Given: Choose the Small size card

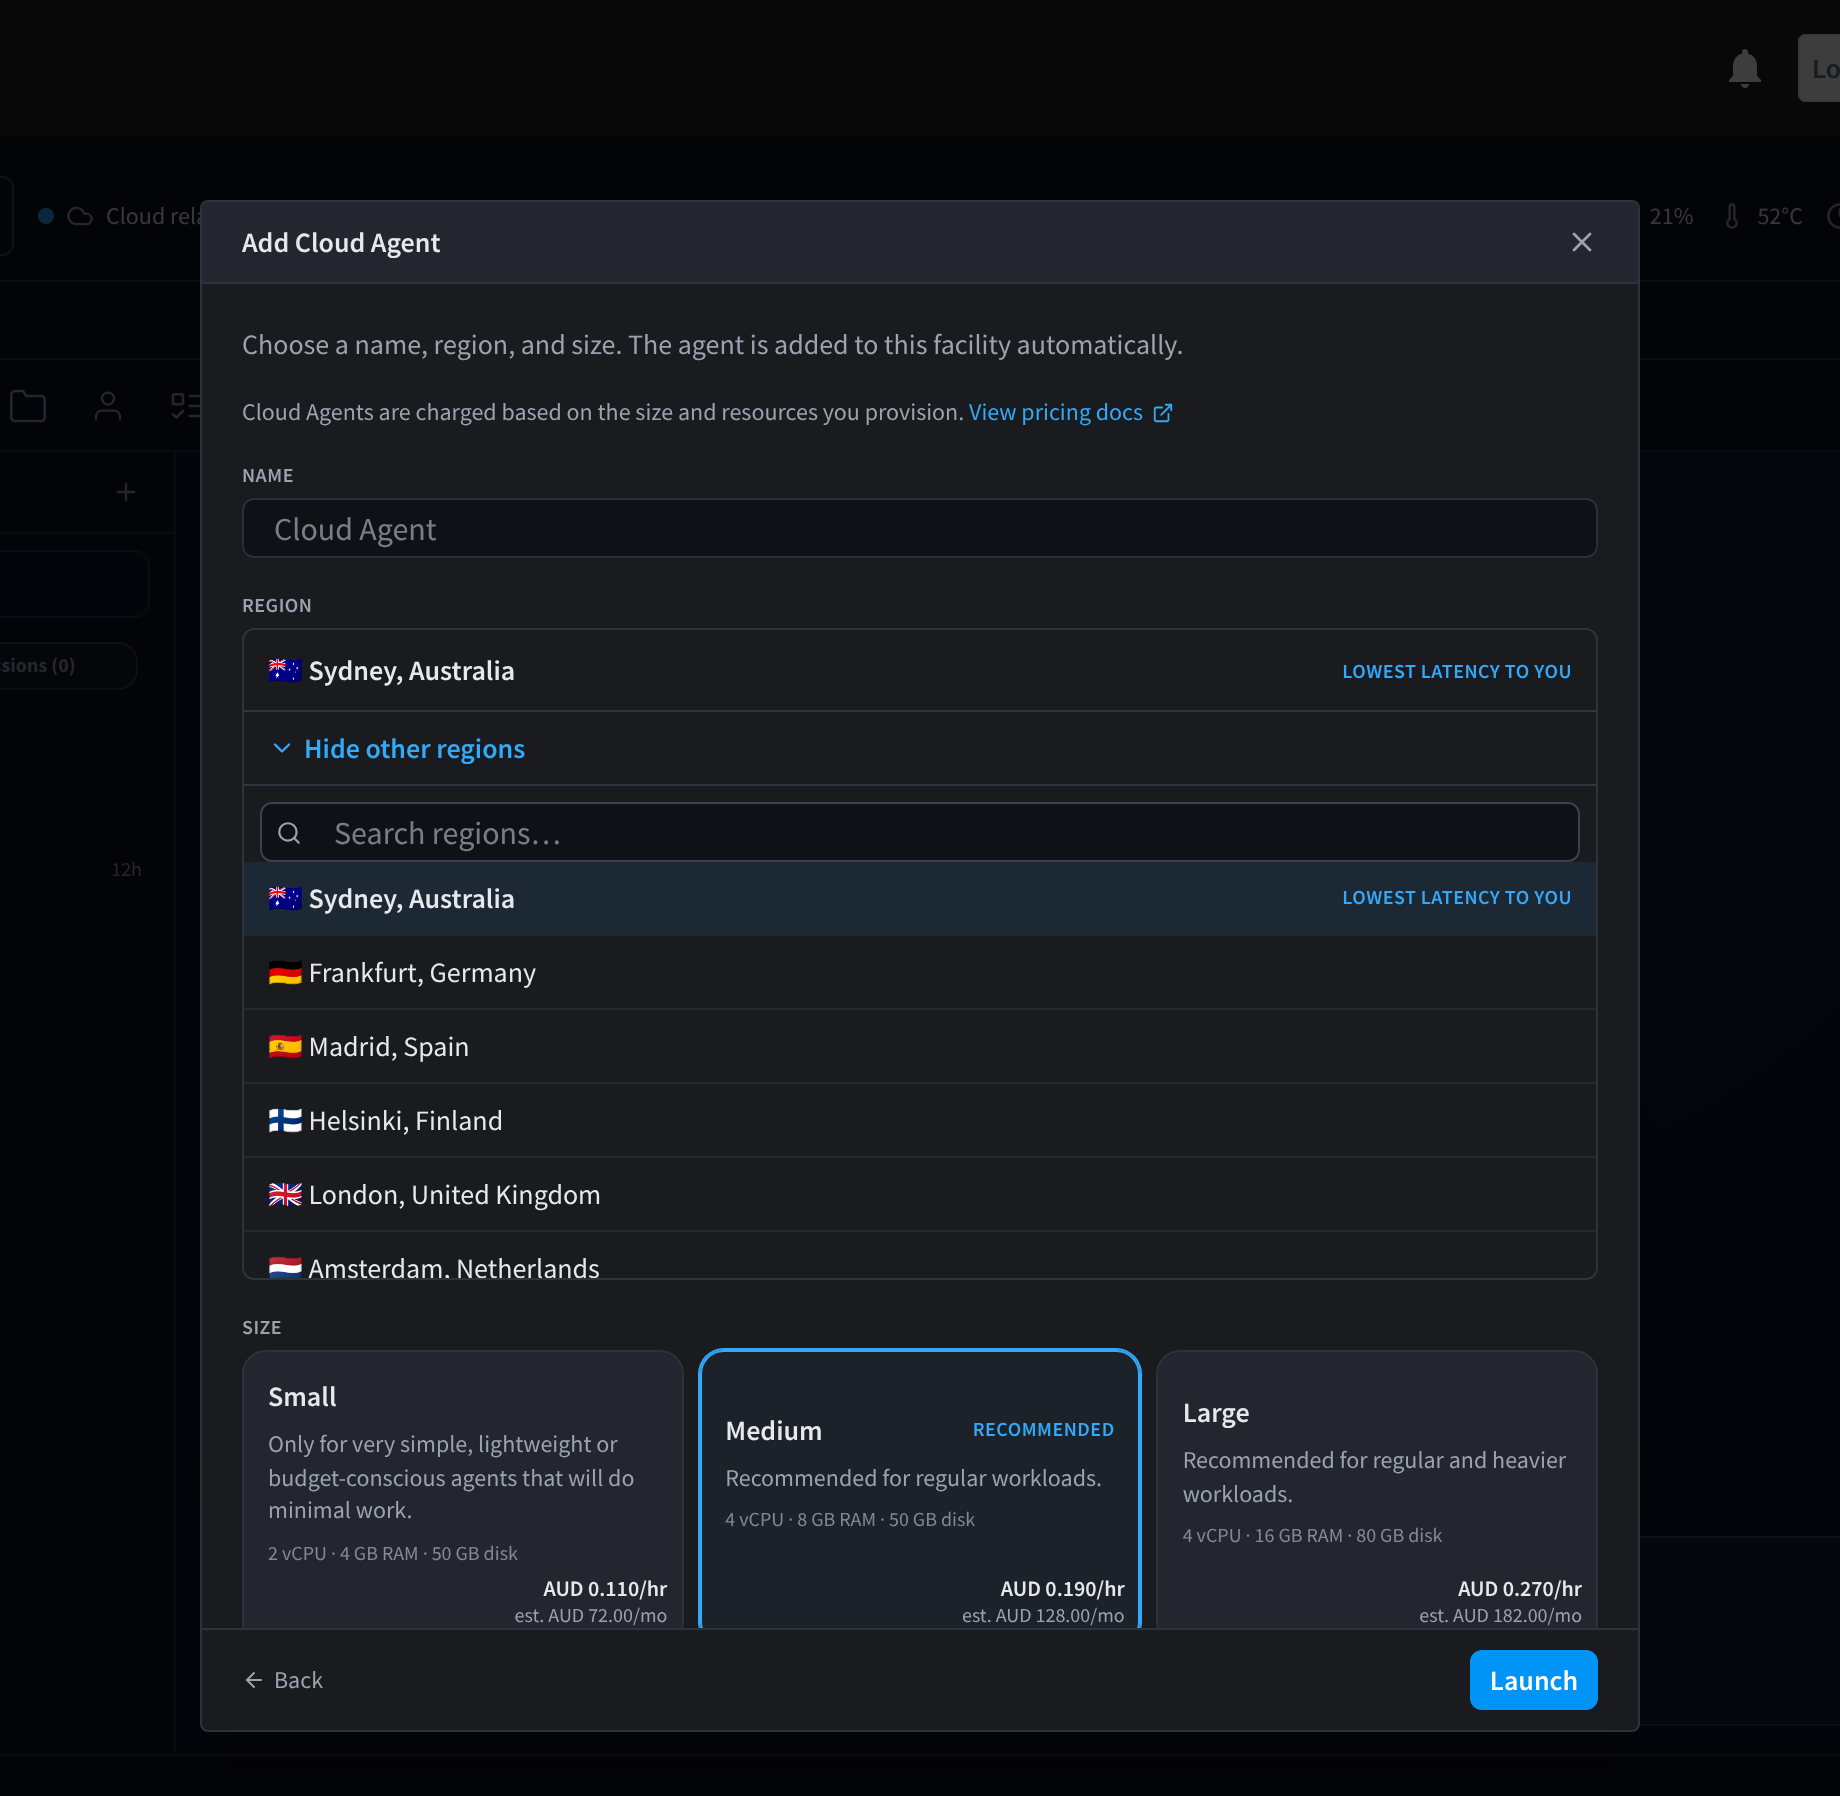Looking at the screenshot, I should pos(463,1489).
